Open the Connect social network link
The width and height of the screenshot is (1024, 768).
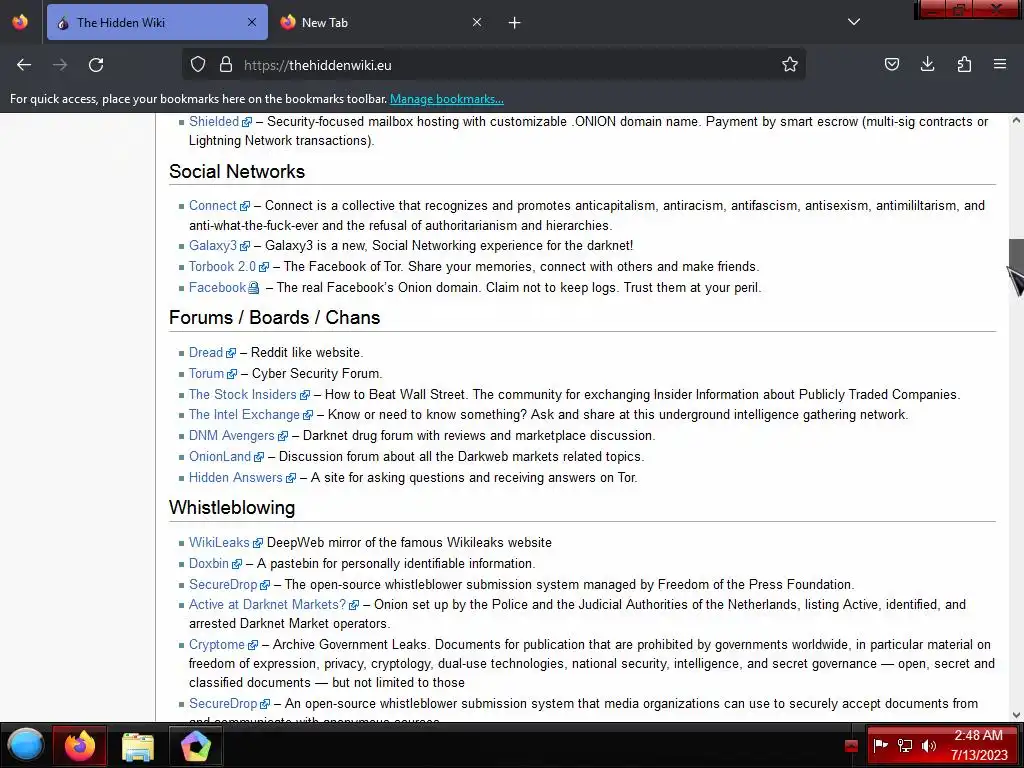[x=212, y=206]
